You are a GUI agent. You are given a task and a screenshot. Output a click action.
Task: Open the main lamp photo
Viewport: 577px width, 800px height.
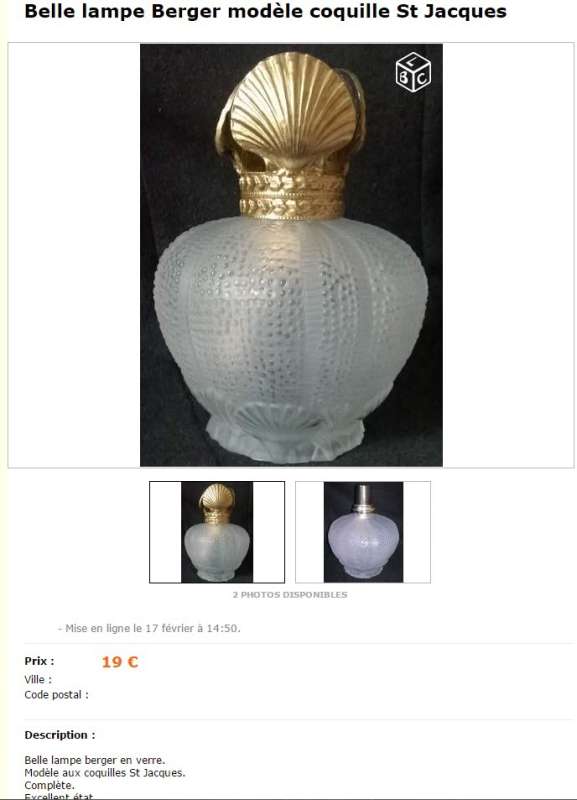click(x=291, y=255)
